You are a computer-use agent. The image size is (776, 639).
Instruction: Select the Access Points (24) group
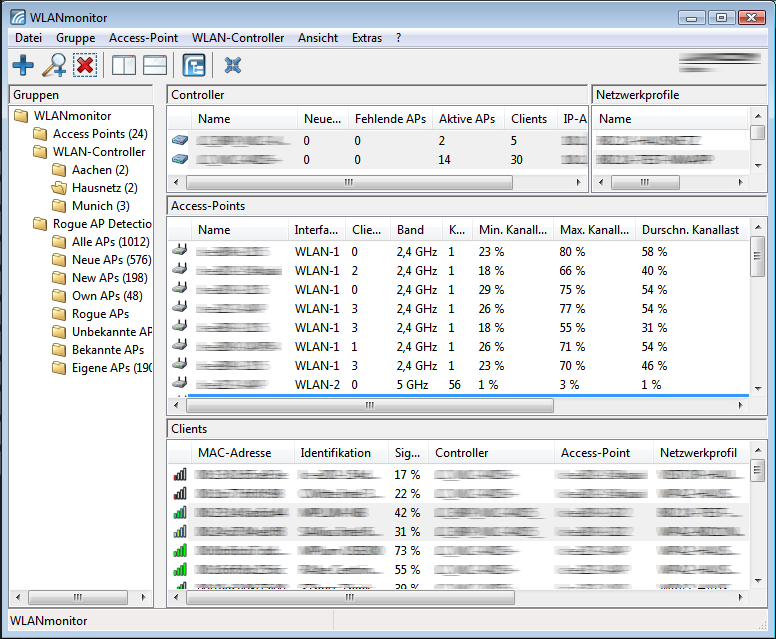click(x=99, y=134)
